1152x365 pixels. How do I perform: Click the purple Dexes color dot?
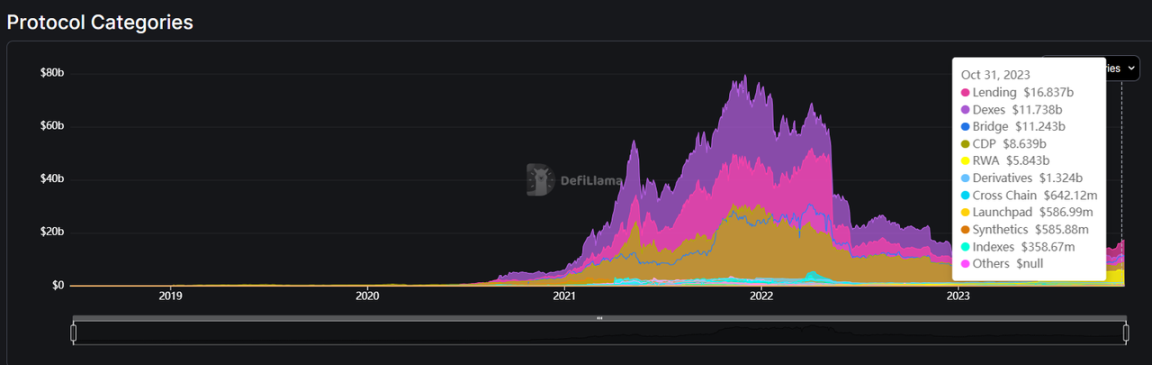click(965, 109)
